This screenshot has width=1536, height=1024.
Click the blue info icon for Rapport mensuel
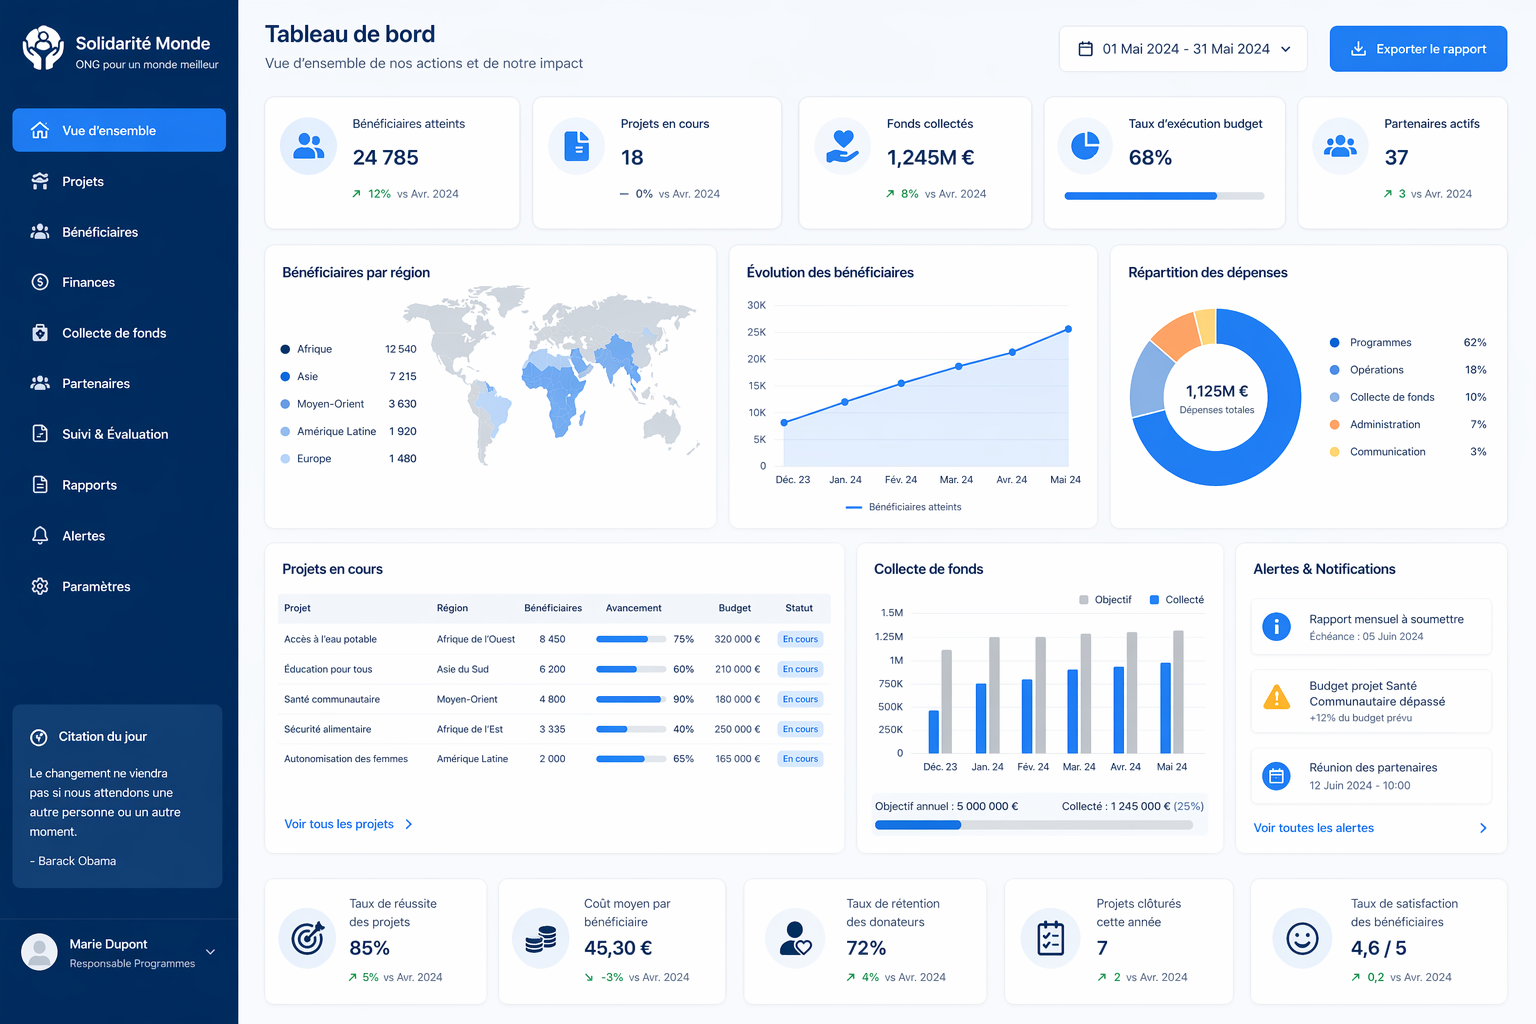1276,627
